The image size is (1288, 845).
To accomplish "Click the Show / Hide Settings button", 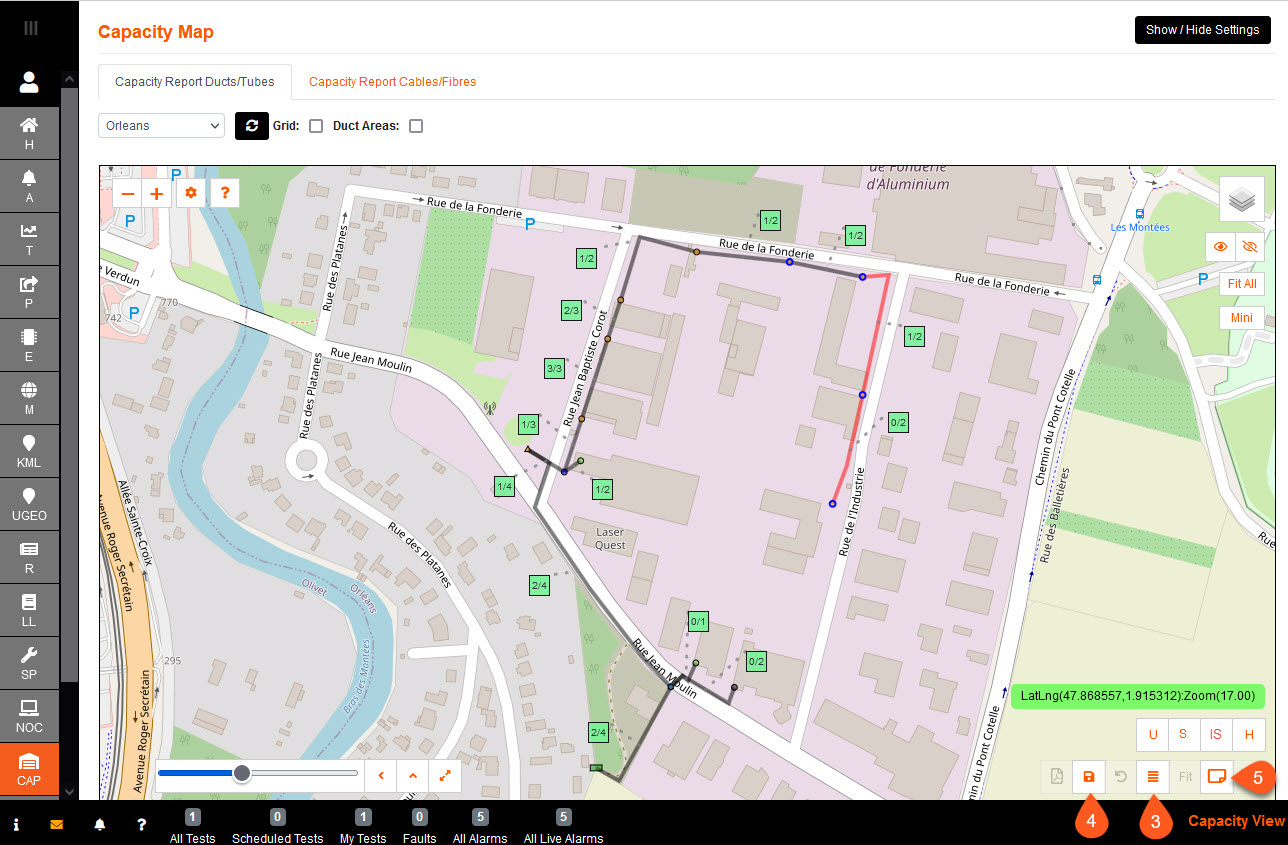I will pos(1202,30).
